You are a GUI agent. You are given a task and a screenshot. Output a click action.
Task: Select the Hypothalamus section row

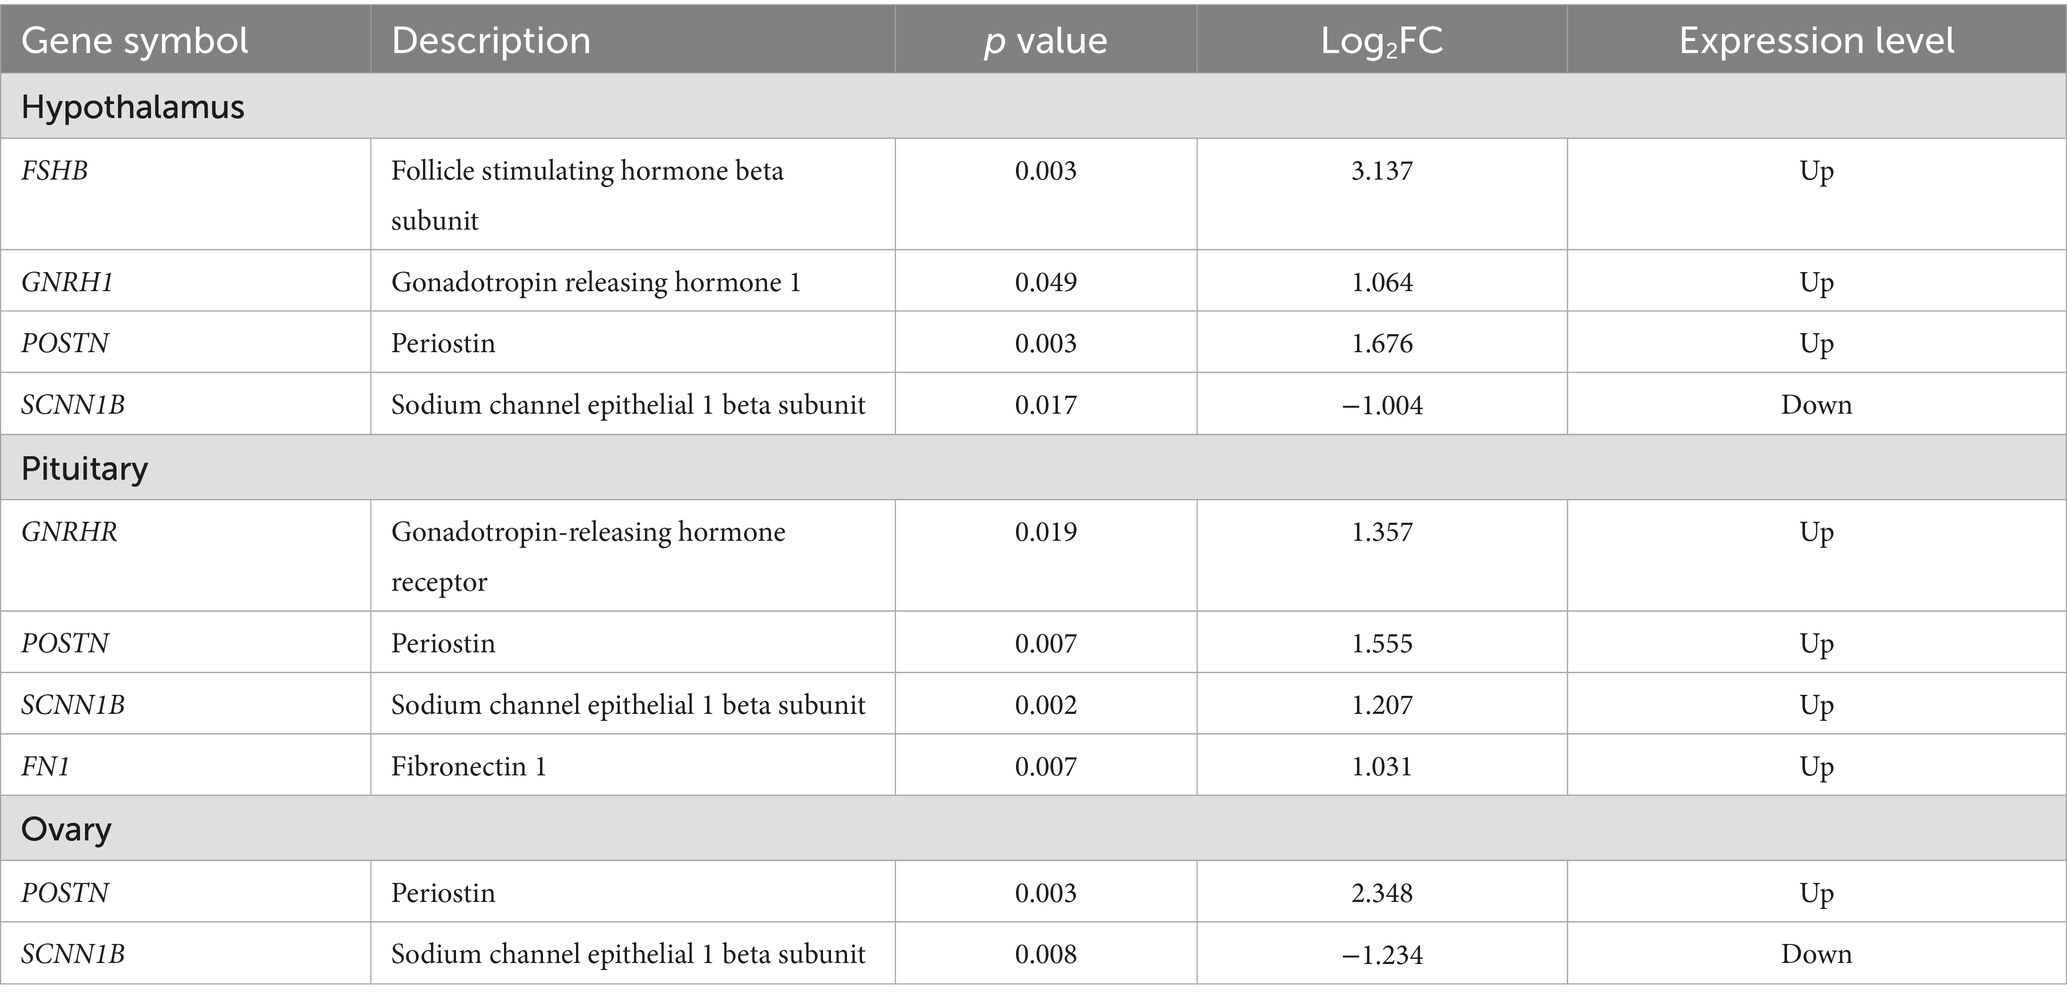click(133, 106)
